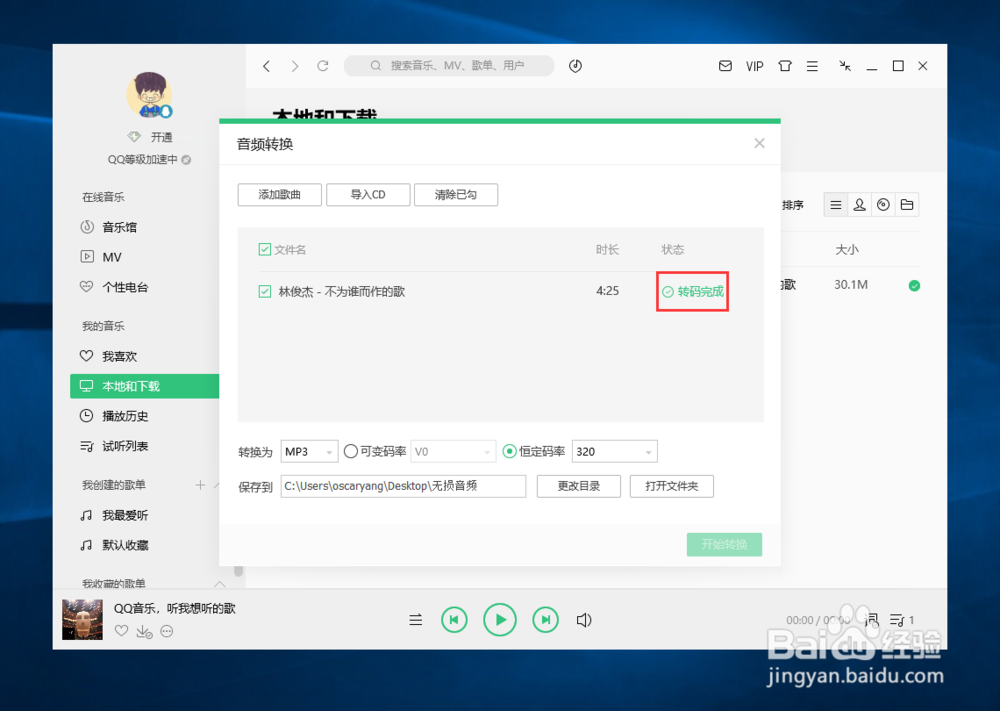Open the skin theme shirt icon
This screenshot has width=1000, height=711.
(x=784, y=66)
